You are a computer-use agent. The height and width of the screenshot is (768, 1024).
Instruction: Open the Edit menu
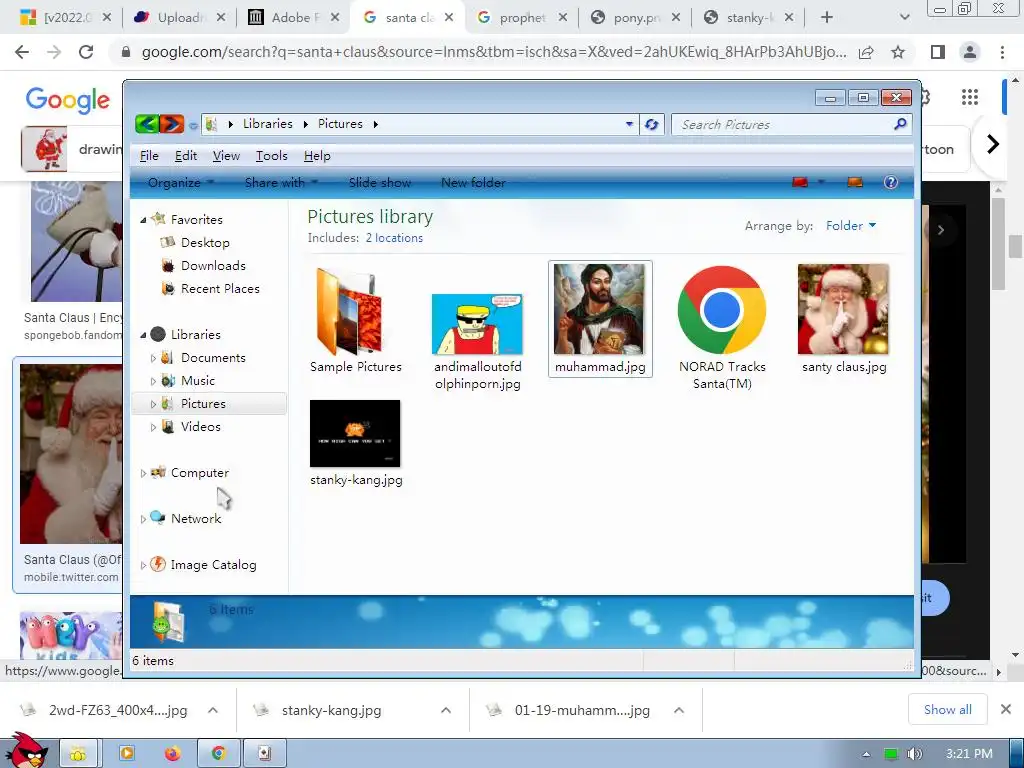coord(185,155)
